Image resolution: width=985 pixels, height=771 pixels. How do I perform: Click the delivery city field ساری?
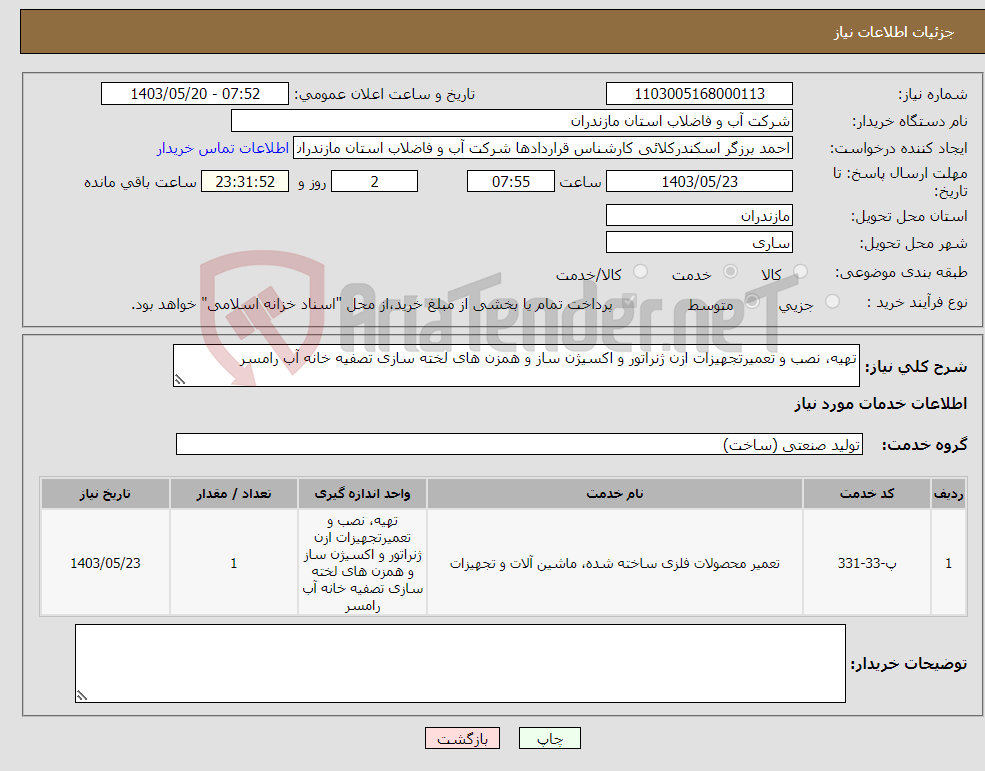pos(699,243)
